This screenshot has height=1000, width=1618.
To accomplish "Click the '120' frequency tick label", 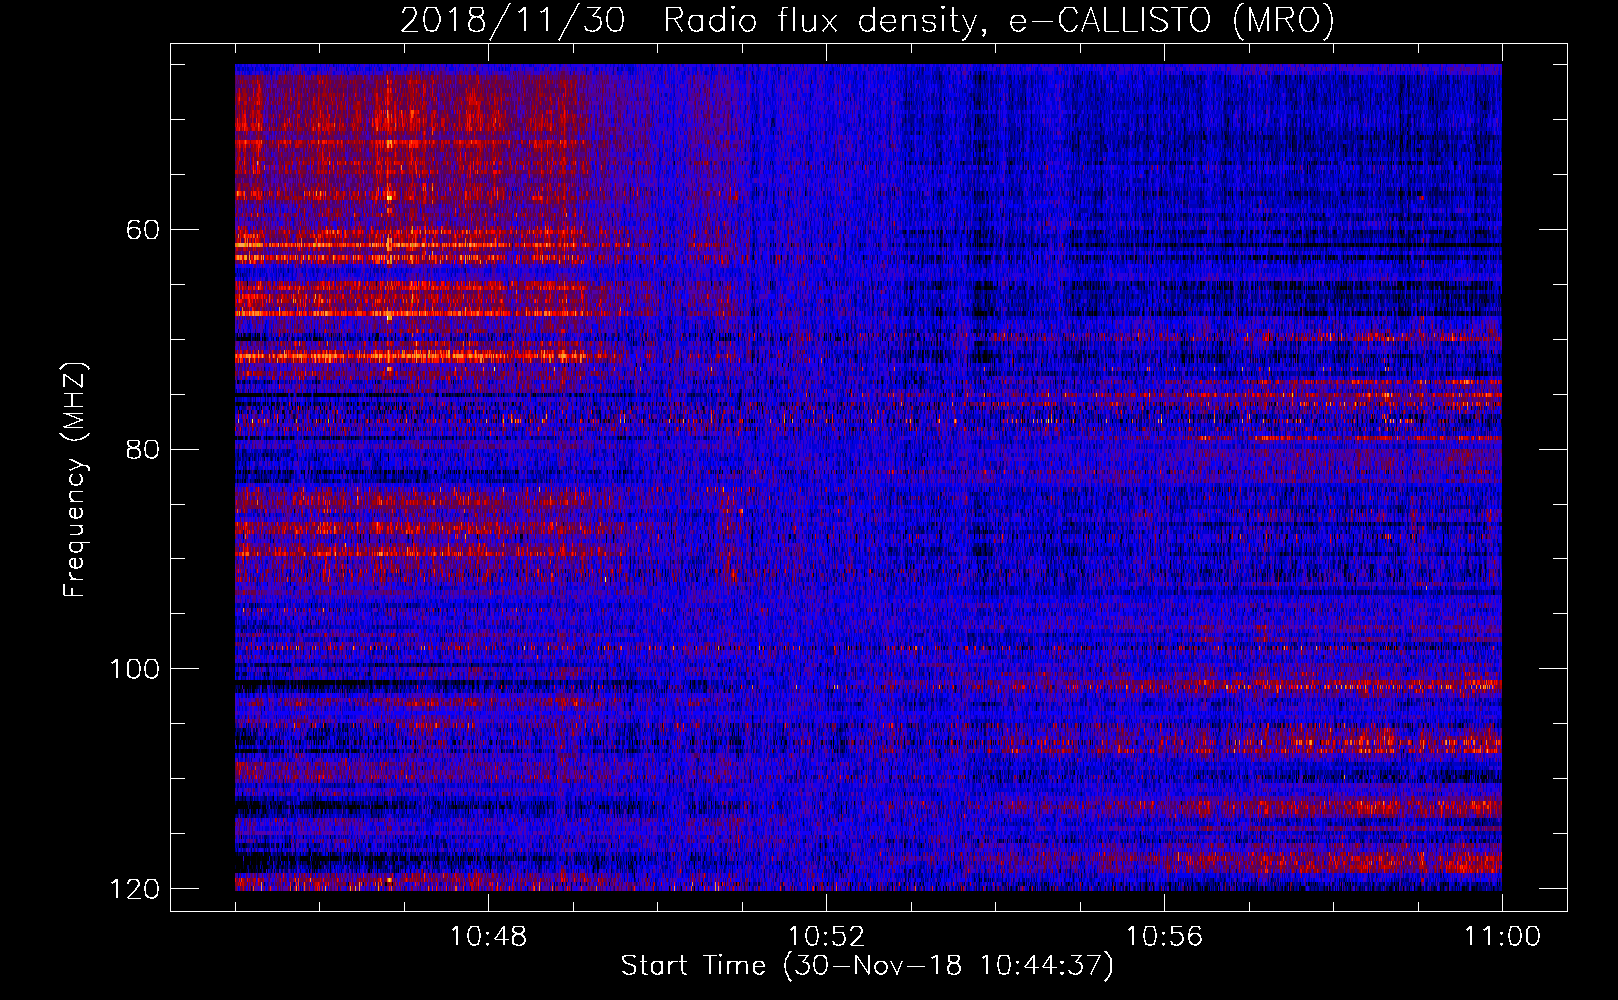I will tap(134, 888).
